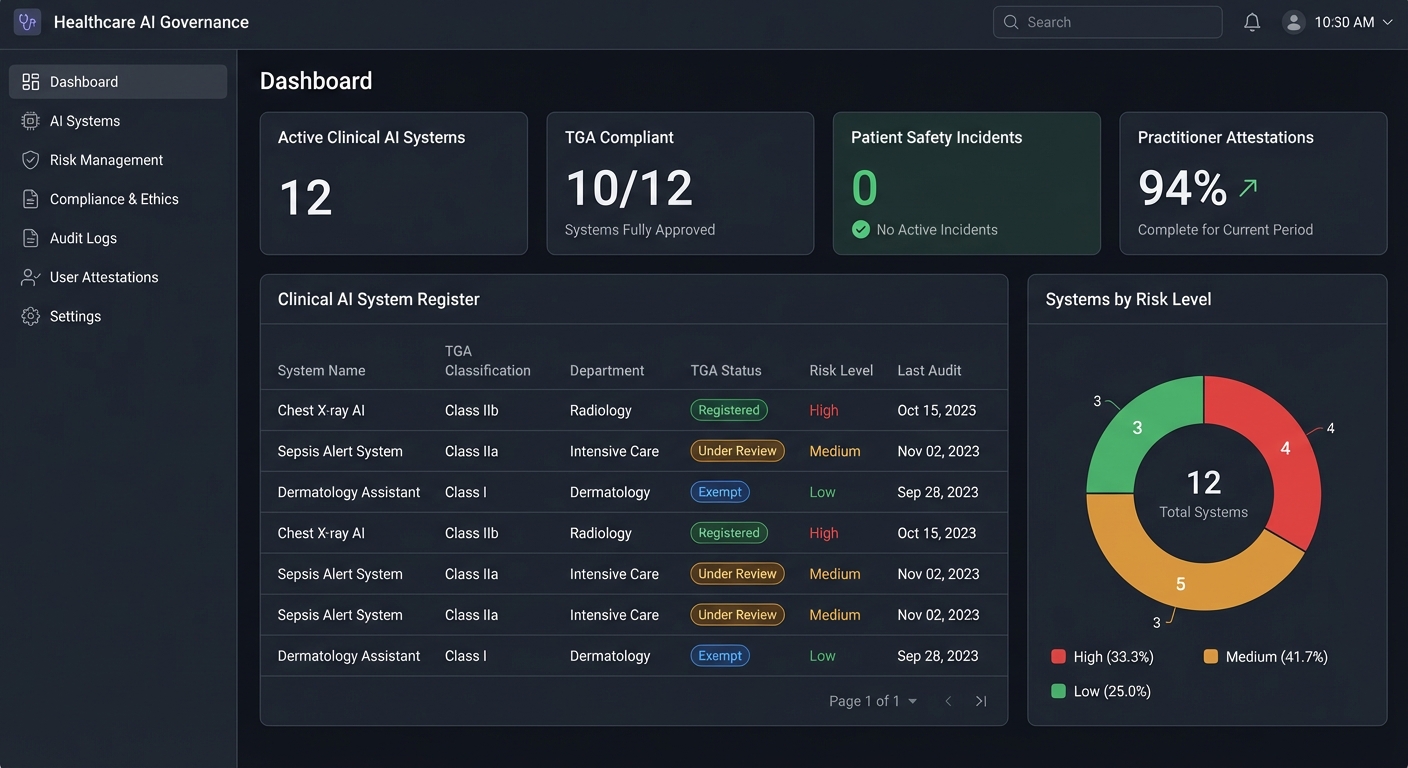This screenshot has height=768, width=1408.
Task: Select AI Systems in the sidebar
Action: pos(84,120)
